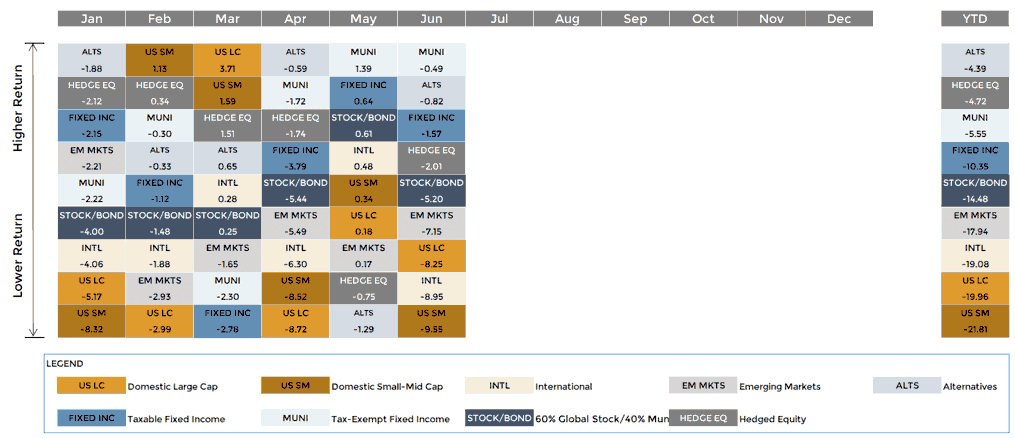This screenshot has height=438, width=1015.
Task: Select the US LC -8.72 cell in April
Action: pos(295,322)
